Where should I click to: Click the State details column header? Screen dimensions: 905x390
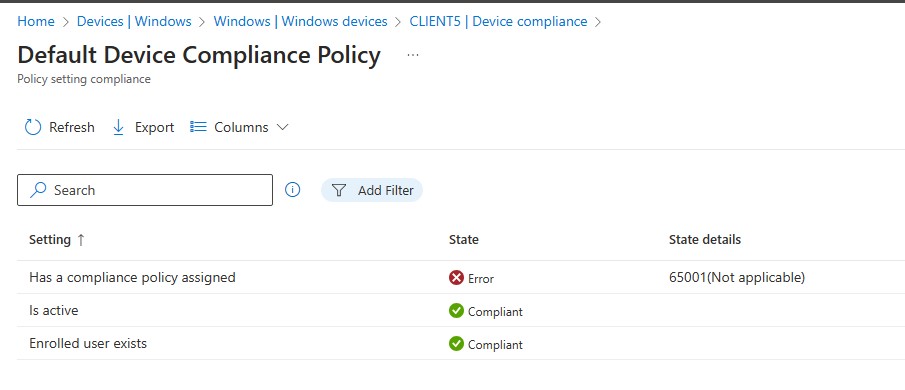coord(705,239)
